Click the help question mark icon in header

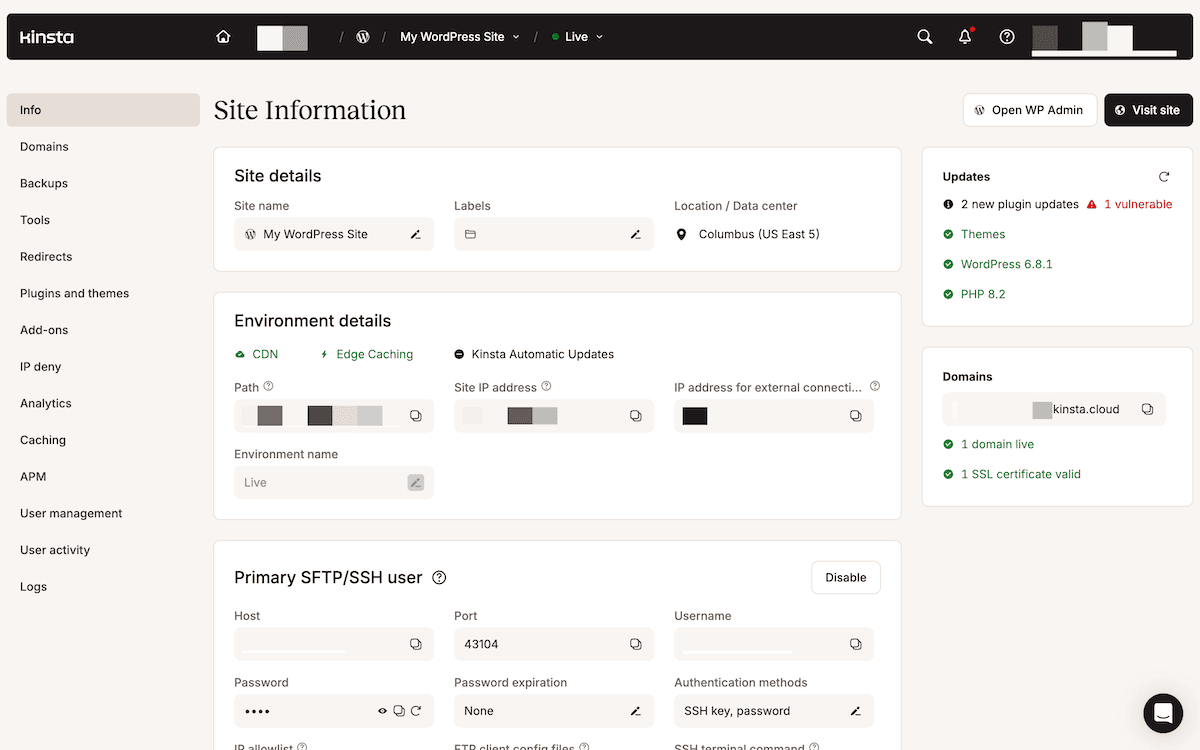click(x=1007, y=37)
